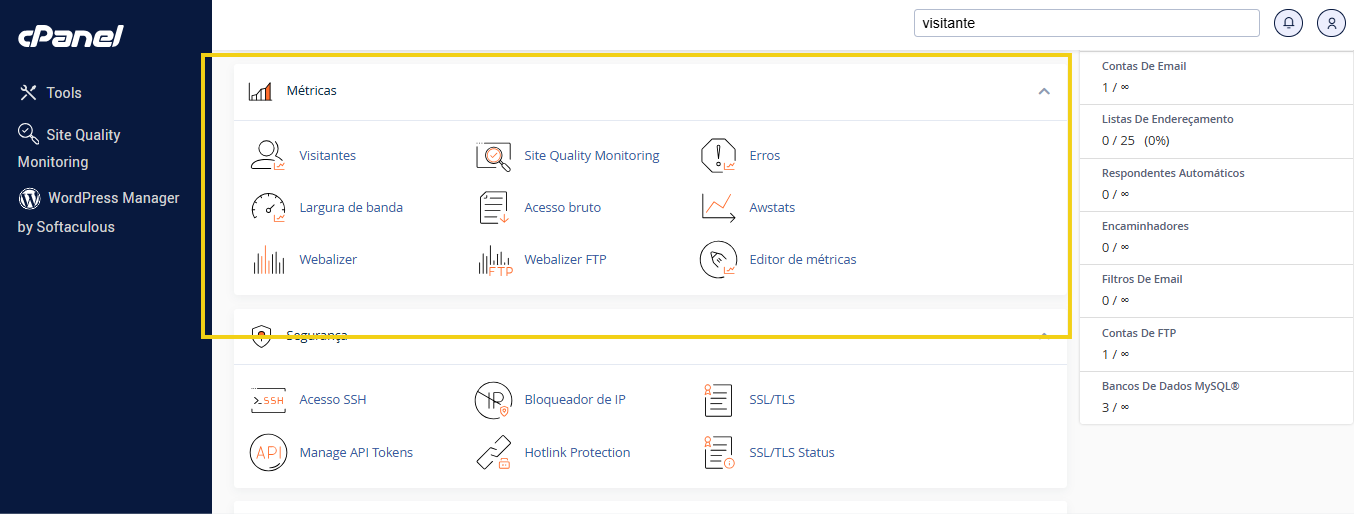The image size is (1354, 514).
Task: Click the Acesso bruto link
Action: pyautogui.click(x=562, y=208)
